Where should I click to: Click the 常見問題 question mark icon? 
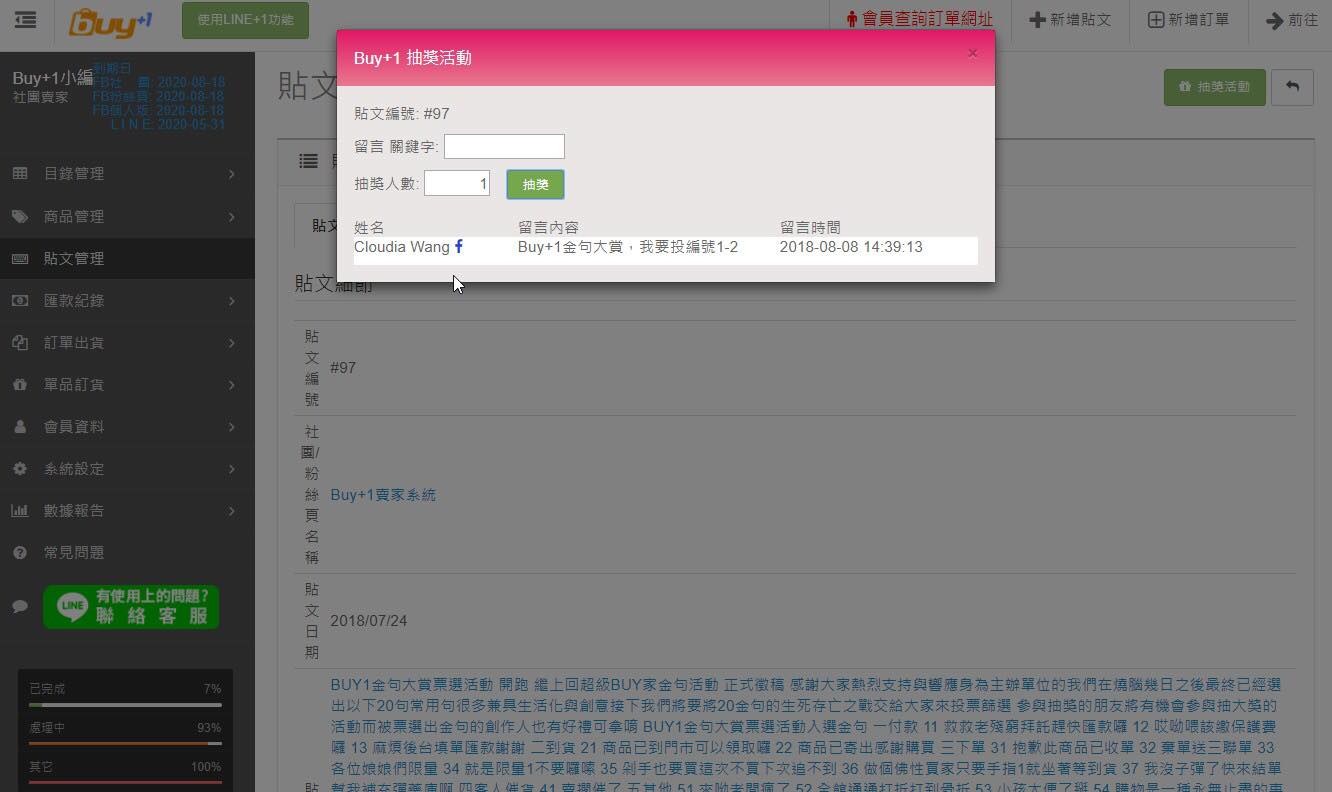(20, 552)
